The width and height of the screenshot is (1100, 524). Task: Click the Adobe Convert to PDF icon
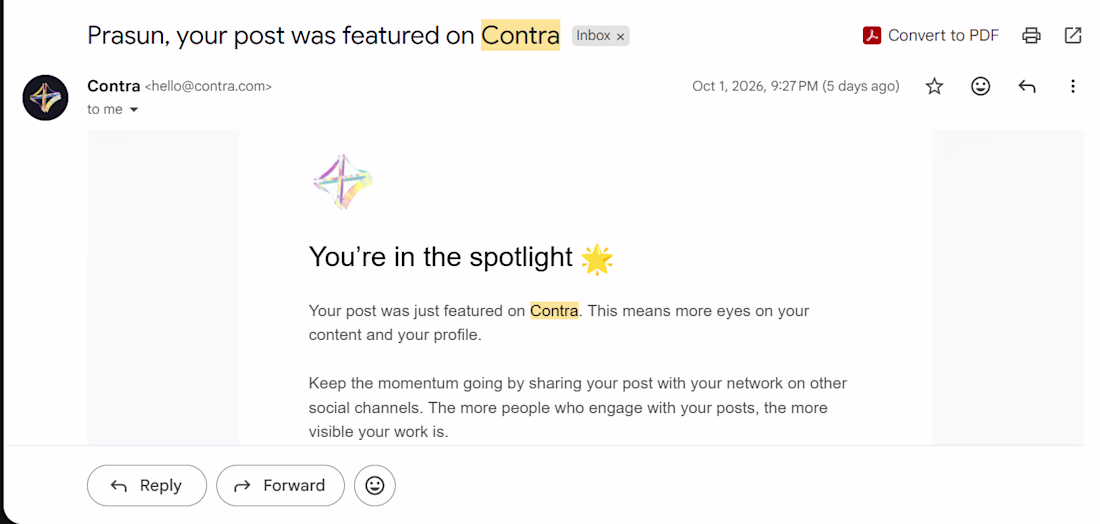[871, 35]
